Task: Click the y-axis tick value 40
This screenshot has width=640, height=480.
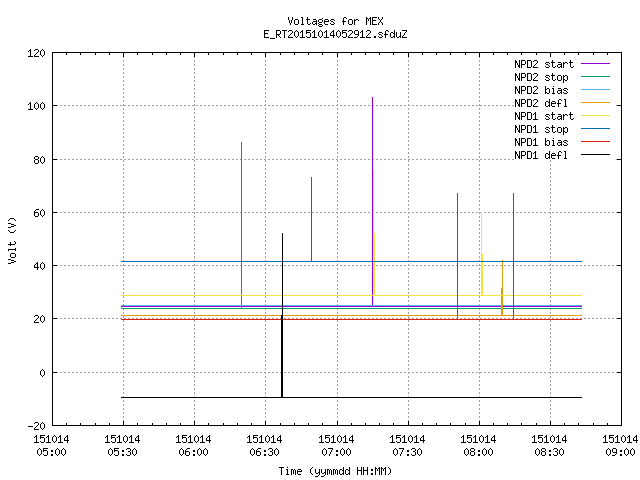Action: tap(39, 266)
